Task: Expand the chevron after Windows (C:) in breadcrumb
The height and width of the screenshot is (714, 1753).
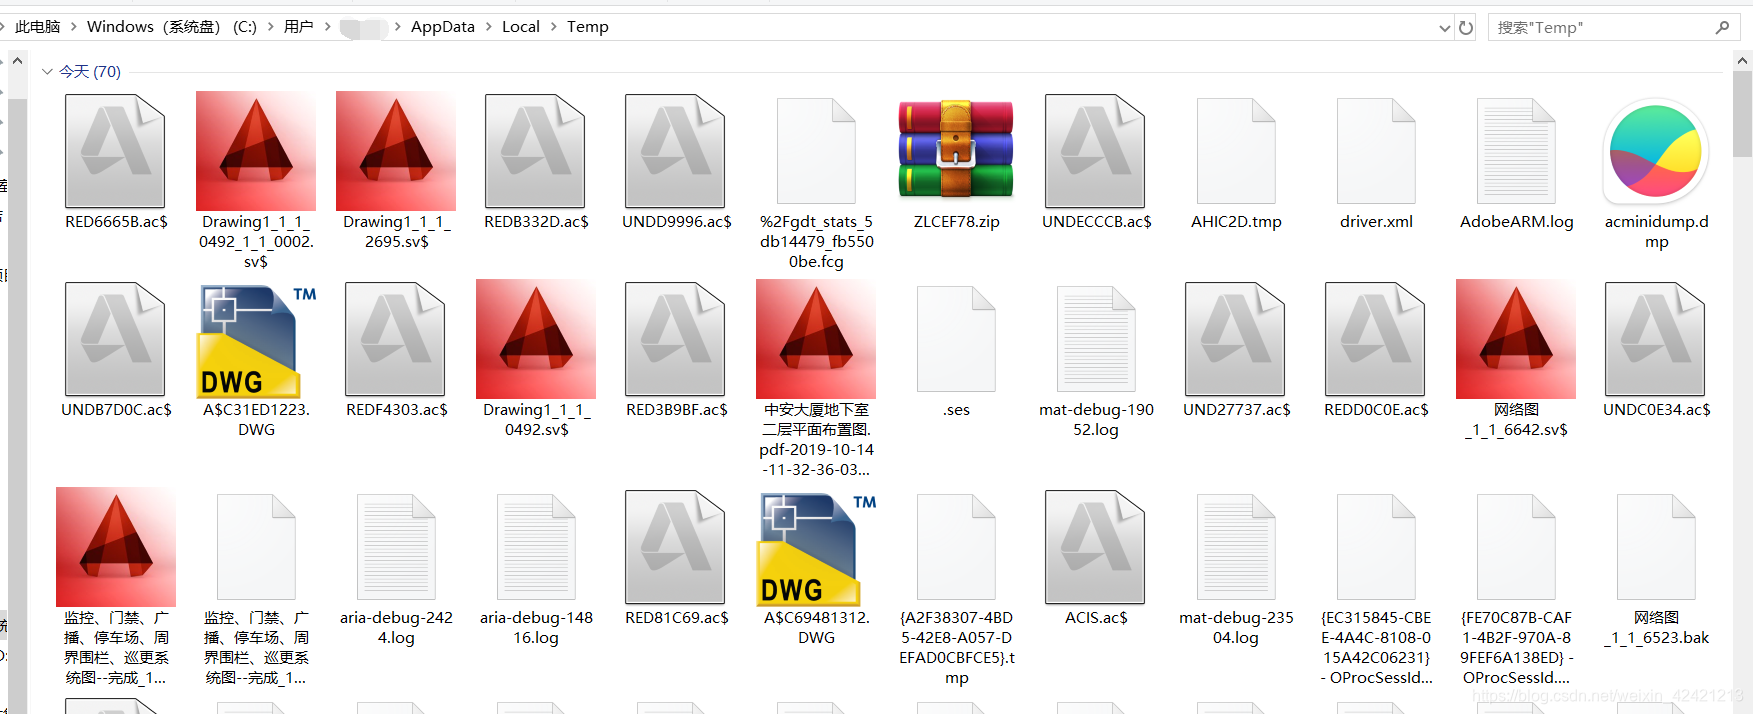Action: point(270,27)
